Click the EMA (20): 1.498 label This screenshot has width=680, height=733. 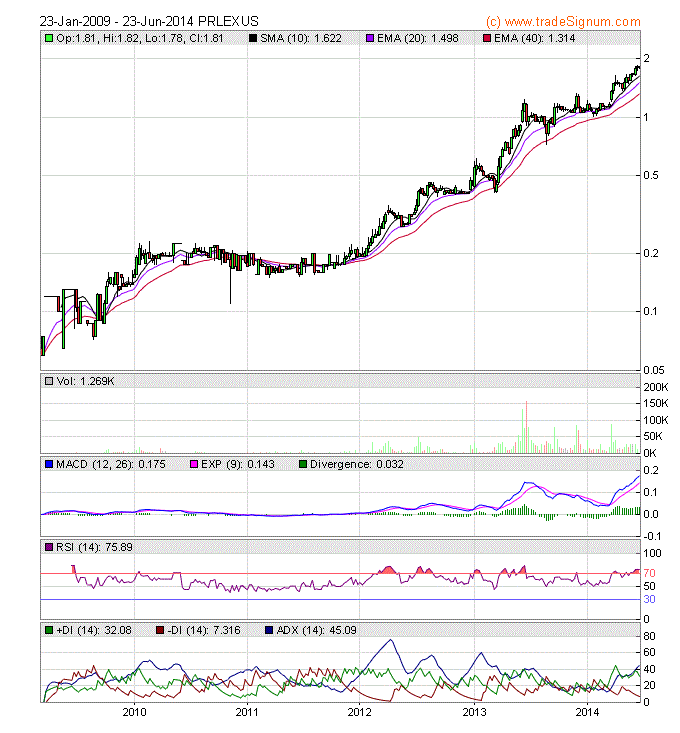tap(418, 38)
